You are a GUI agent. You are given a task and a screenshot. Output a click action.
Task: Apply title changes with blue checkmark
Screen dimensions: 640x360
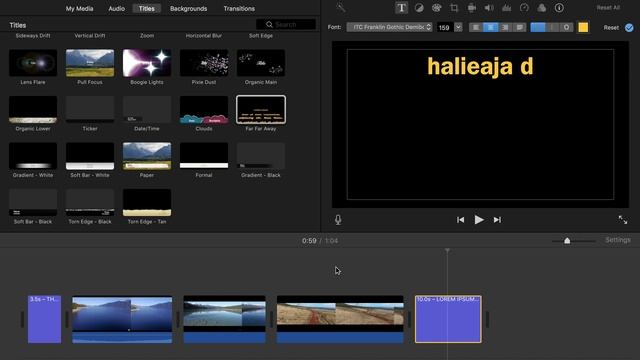click(629, 27)
